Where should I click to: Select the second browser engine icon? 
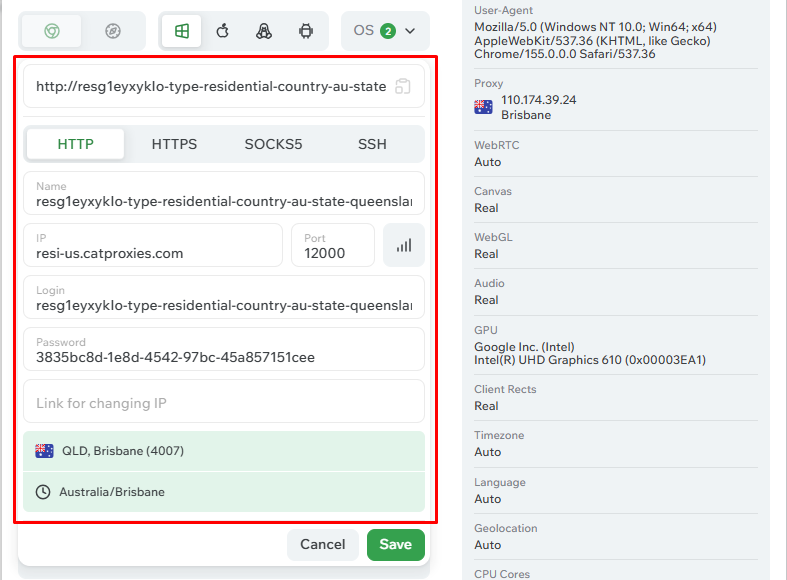coord(113,31)
